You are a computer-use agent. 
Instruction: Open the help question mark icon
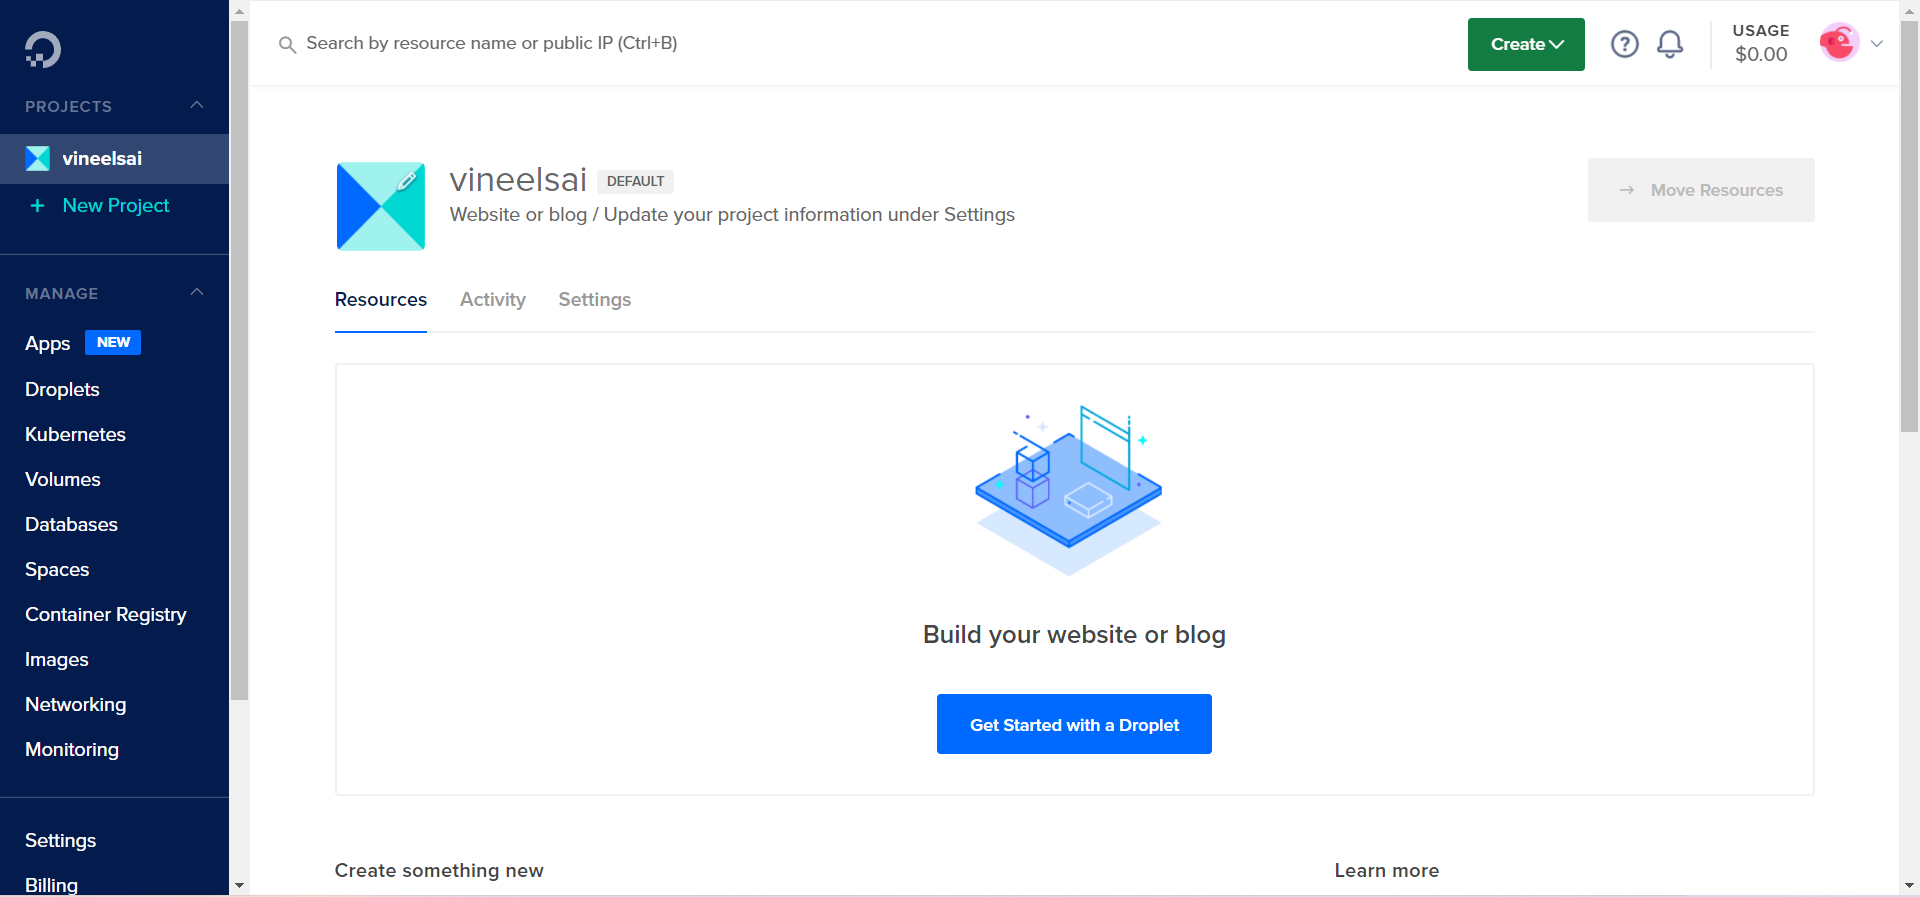click(1624, 43)
